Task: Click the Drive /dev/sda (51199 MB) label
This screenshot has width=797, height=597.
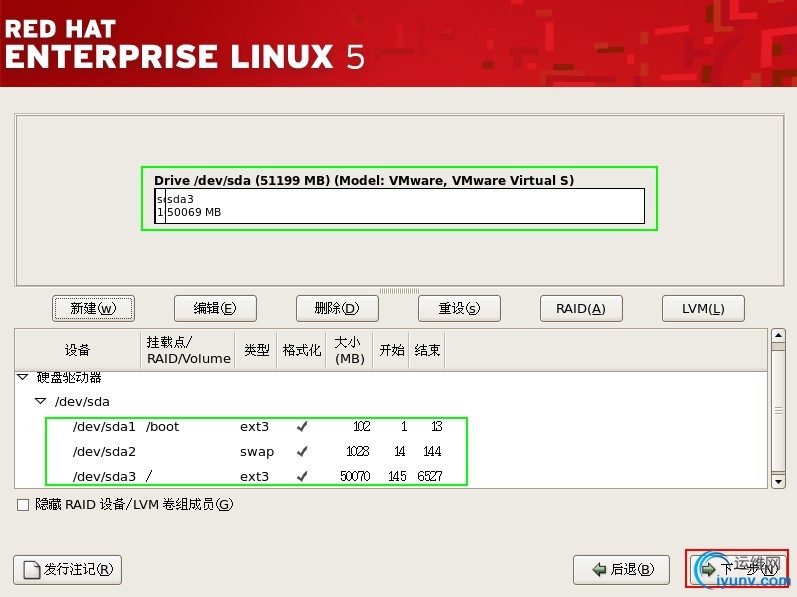Action: pos(364,180)
